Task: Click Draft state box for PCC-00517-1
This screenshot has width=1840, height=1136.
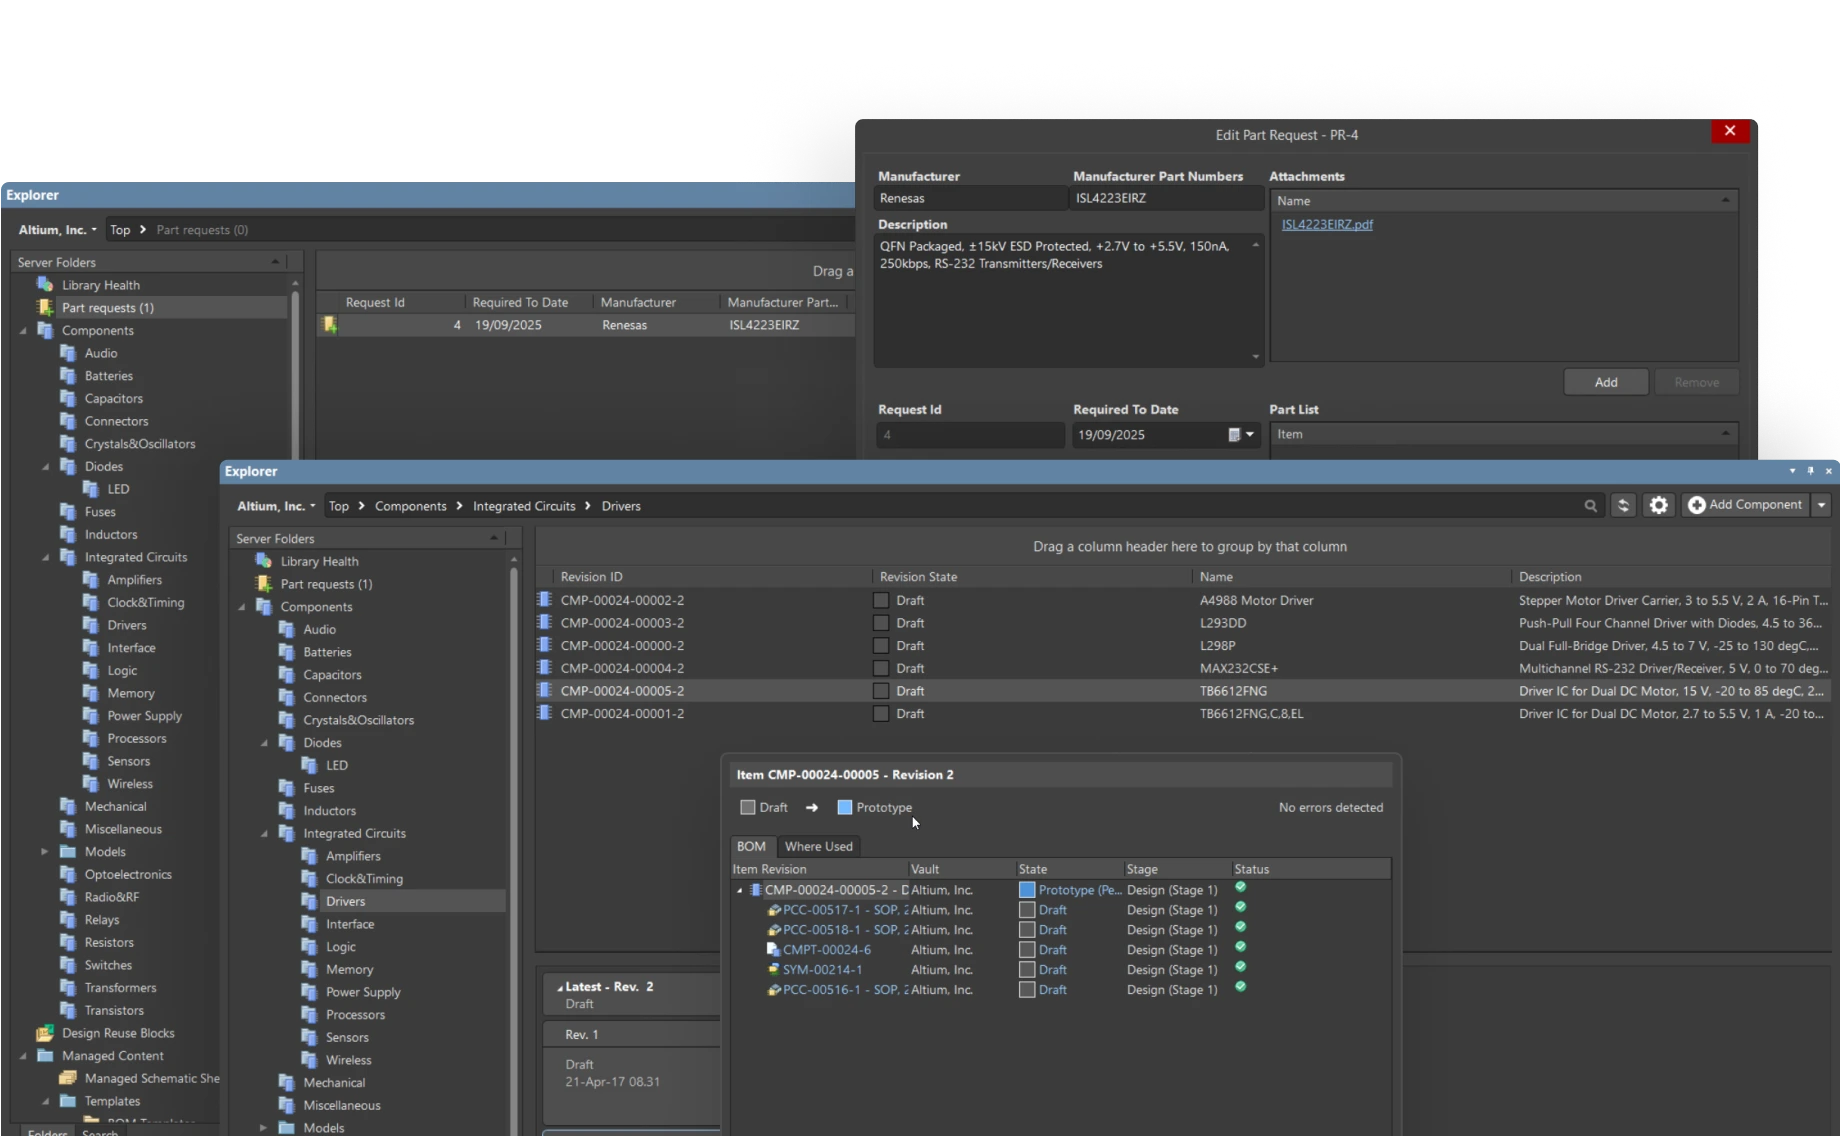Action: click(x=1027, y=910)
